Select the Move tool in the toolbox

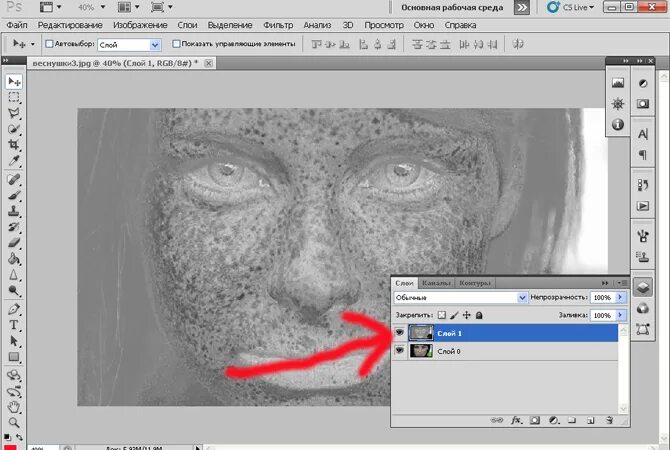pos(14,81)
